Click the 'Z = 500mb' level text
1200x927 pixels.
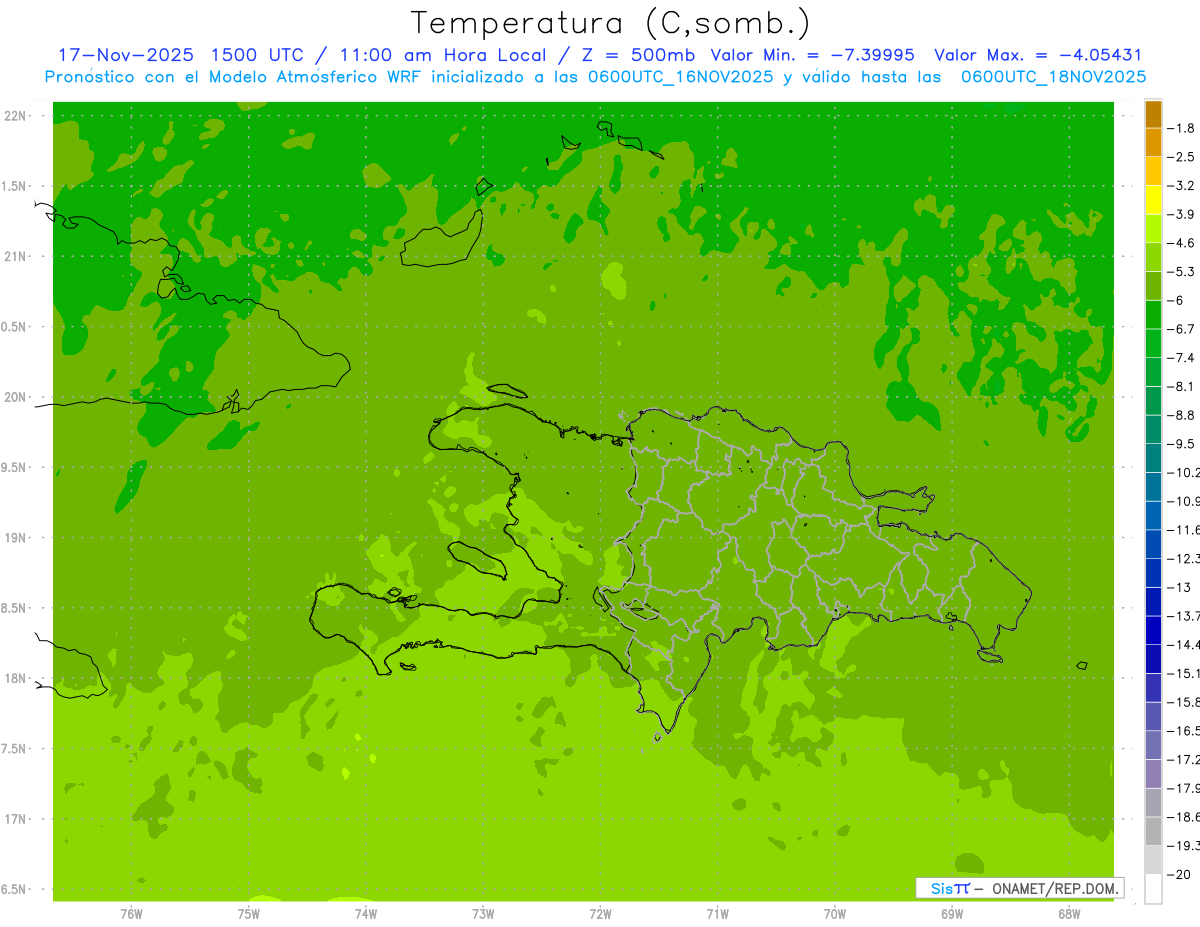pyautogui.click(x=638, y=55)
